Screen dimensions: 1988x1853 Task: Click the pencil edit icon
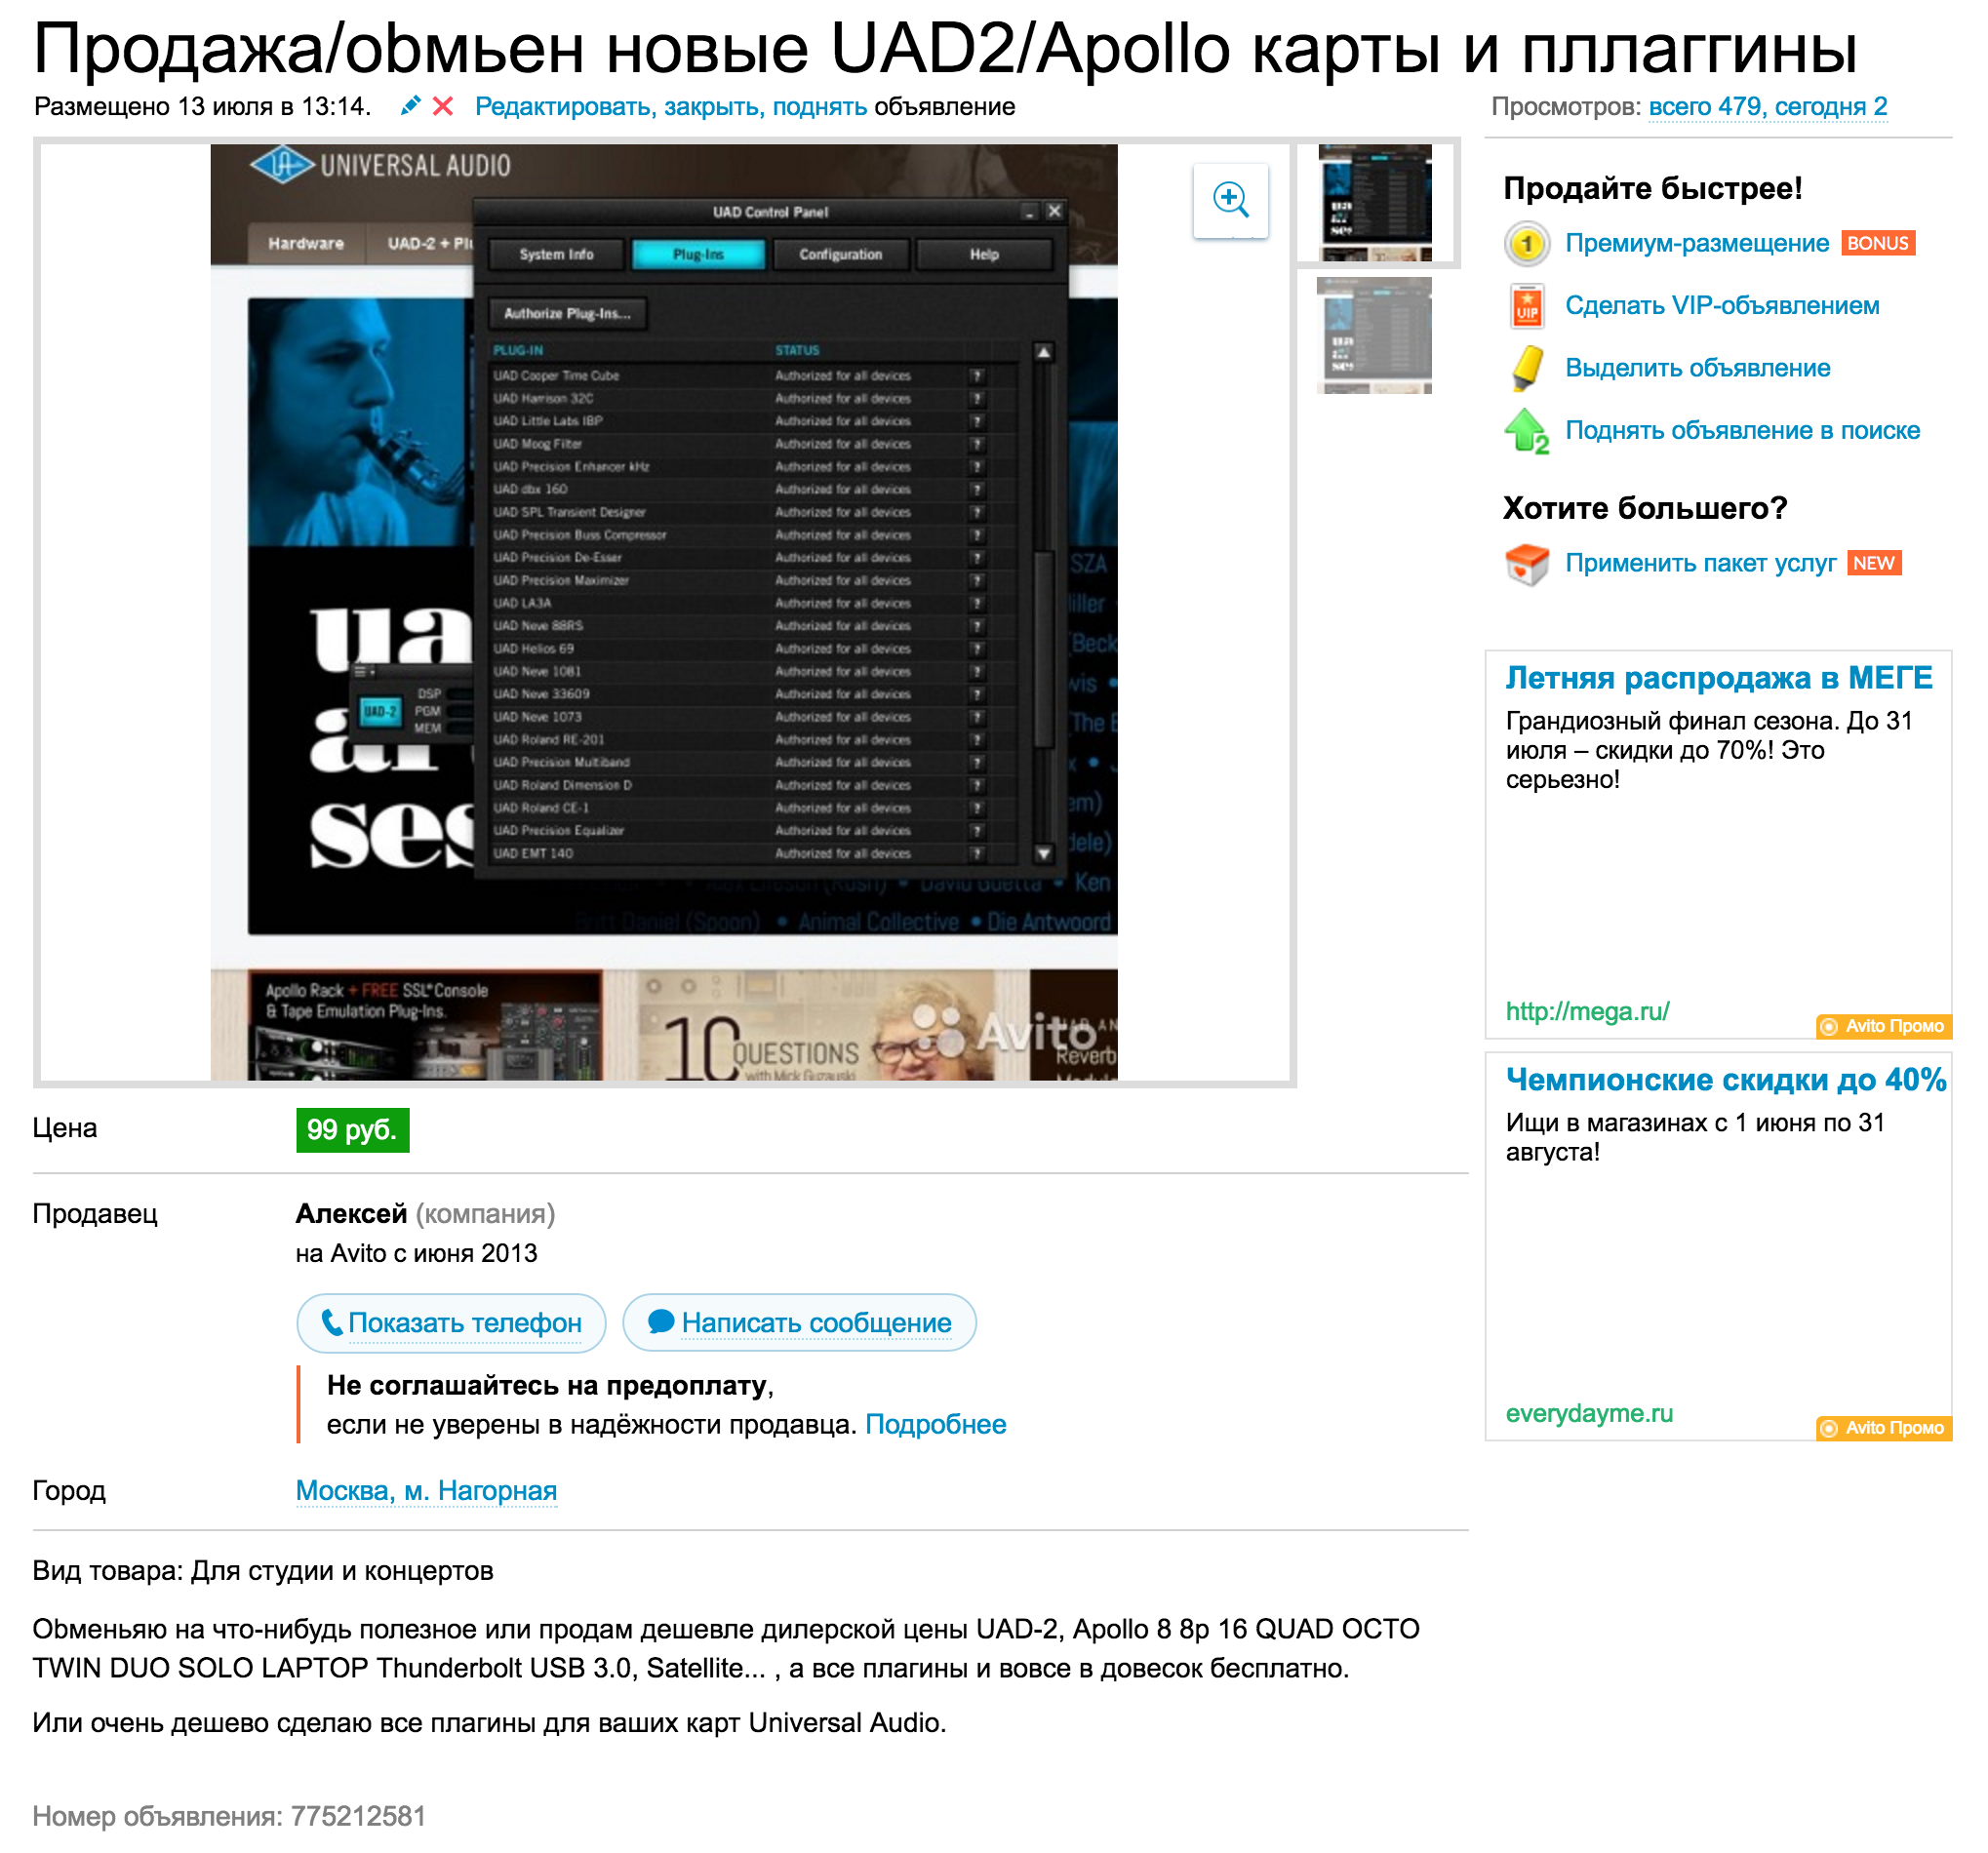(x=410, y=106)
